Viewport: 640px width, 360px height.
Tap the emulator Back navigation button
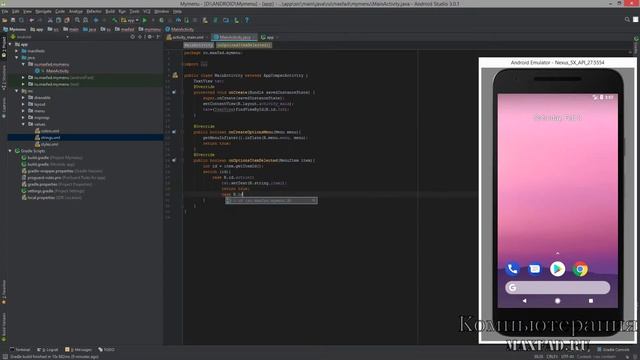pos(524,301)
